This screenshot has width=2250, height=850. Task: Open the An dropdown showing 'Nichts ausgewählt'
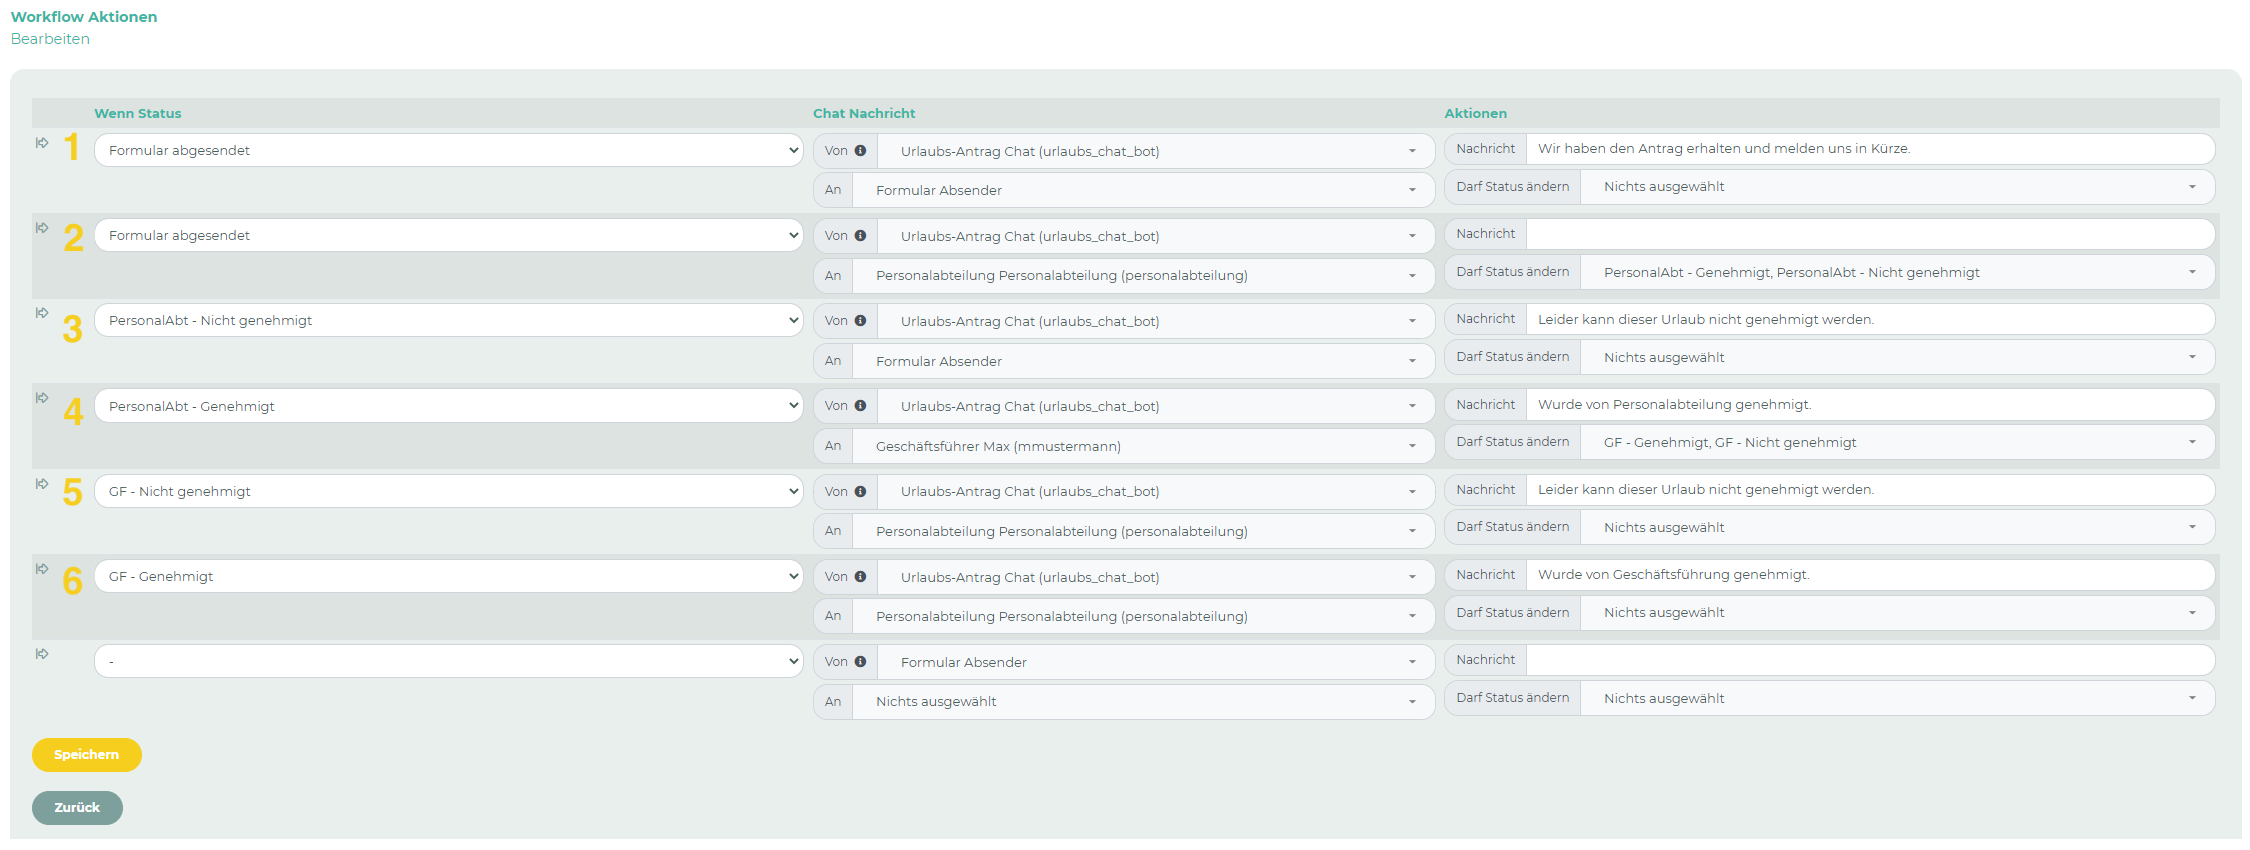pyautogui.click(x=1143, y=702)
